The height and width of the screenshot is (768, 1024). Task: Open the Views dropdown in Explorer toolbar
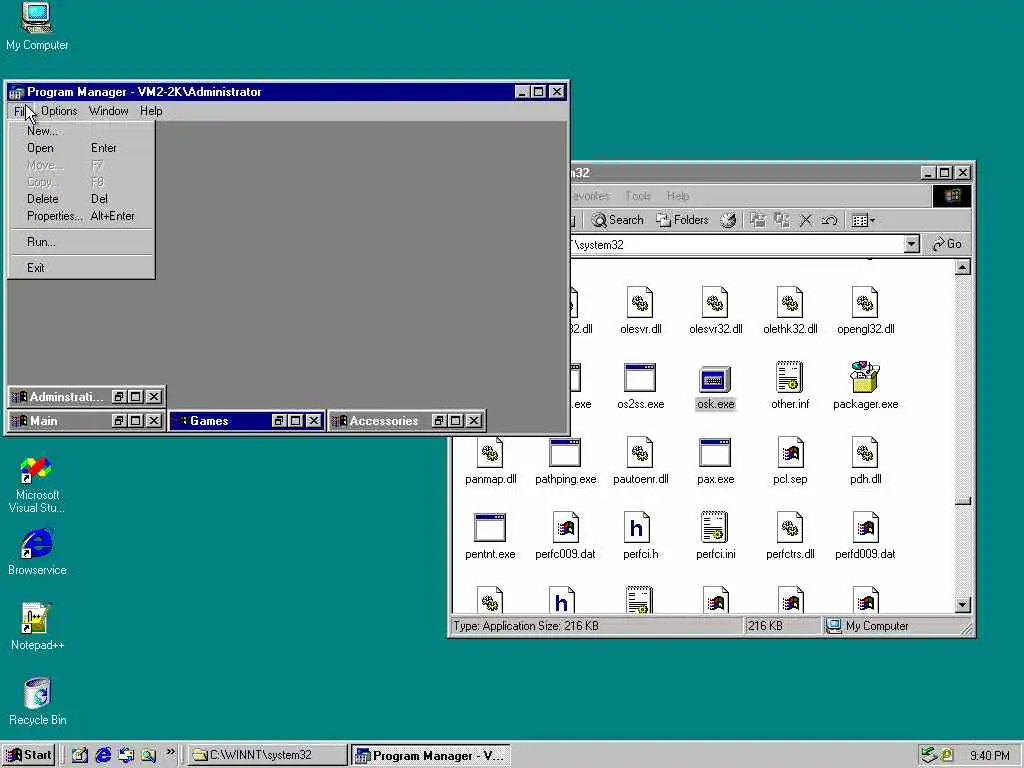point(863,220)
